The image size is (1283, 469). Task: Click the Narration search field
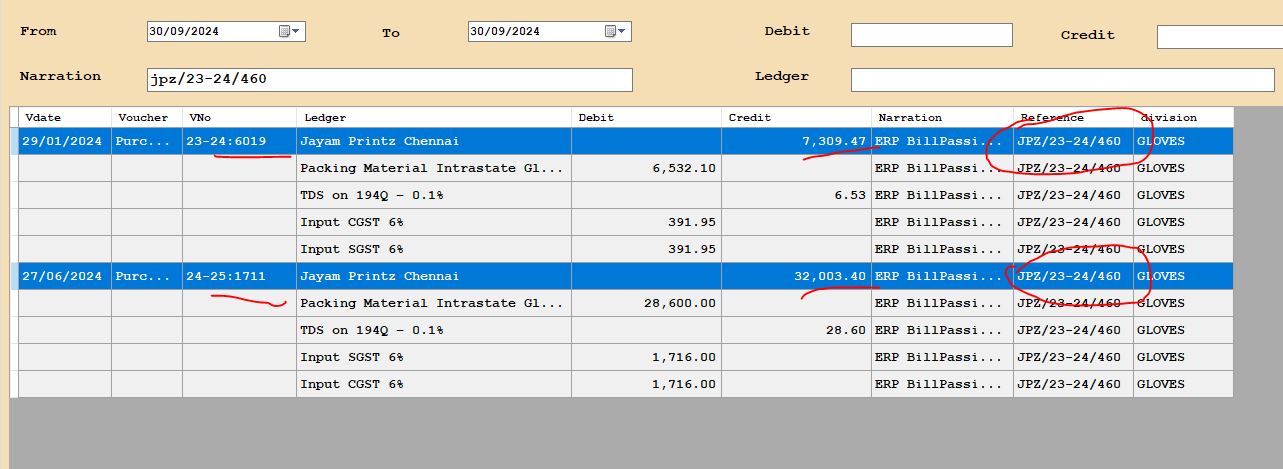point(389,80)
